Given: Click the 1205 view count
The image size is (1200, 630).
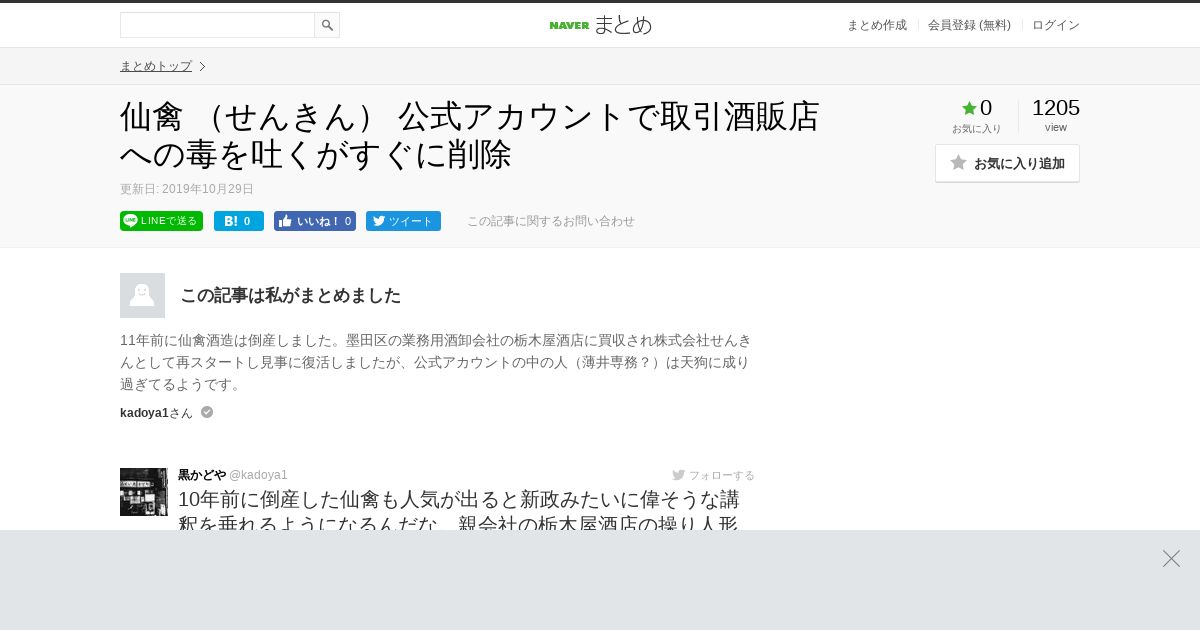Looking at the screenshot, I should point(1056,108).
